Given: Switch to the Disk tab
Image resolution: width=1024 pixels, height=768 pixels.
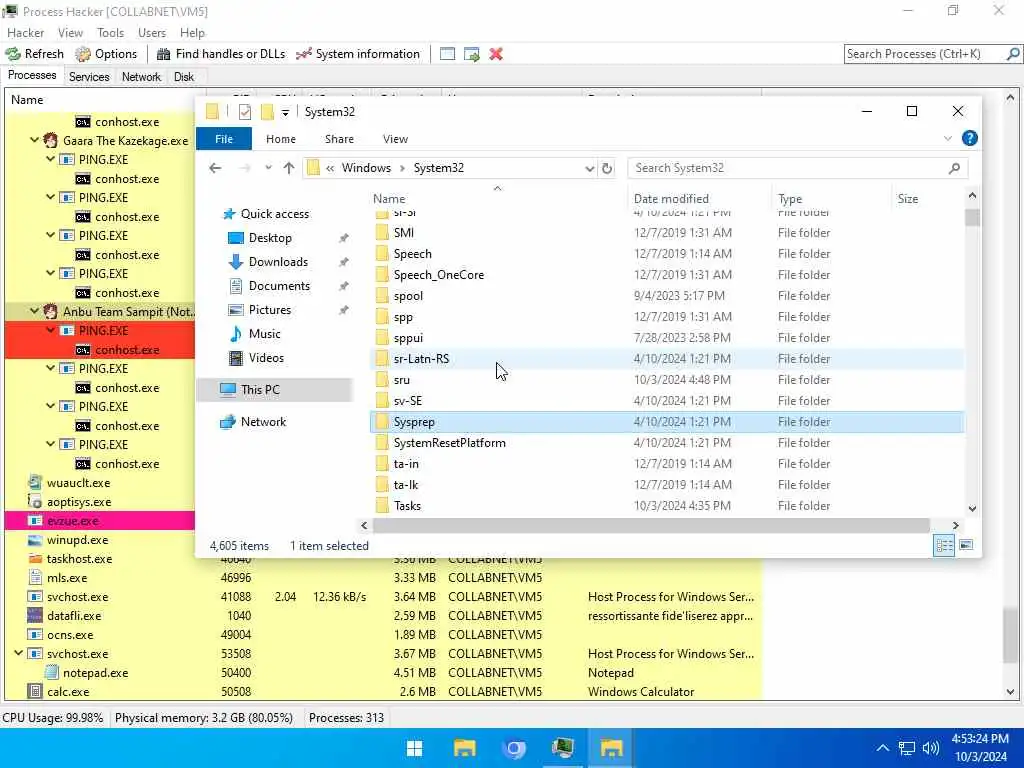Looking at the screenshot, I should click(x=184, y=76).
